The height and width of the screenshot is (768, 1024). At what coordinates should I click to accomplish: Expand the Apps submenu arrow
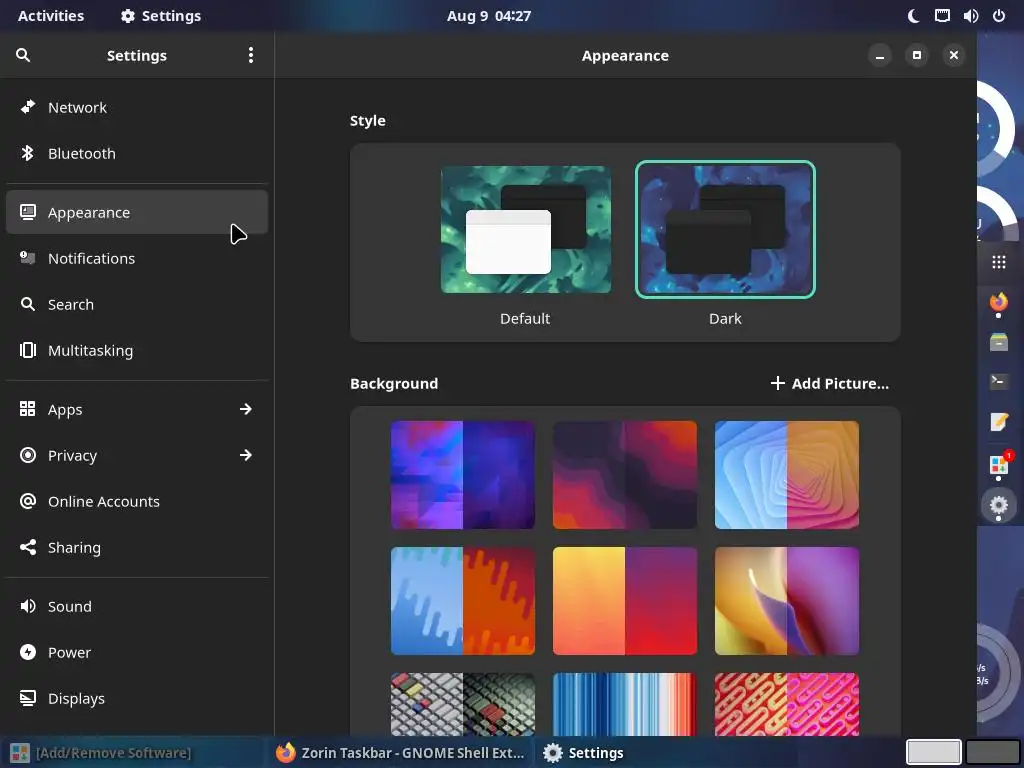[246, 409]
